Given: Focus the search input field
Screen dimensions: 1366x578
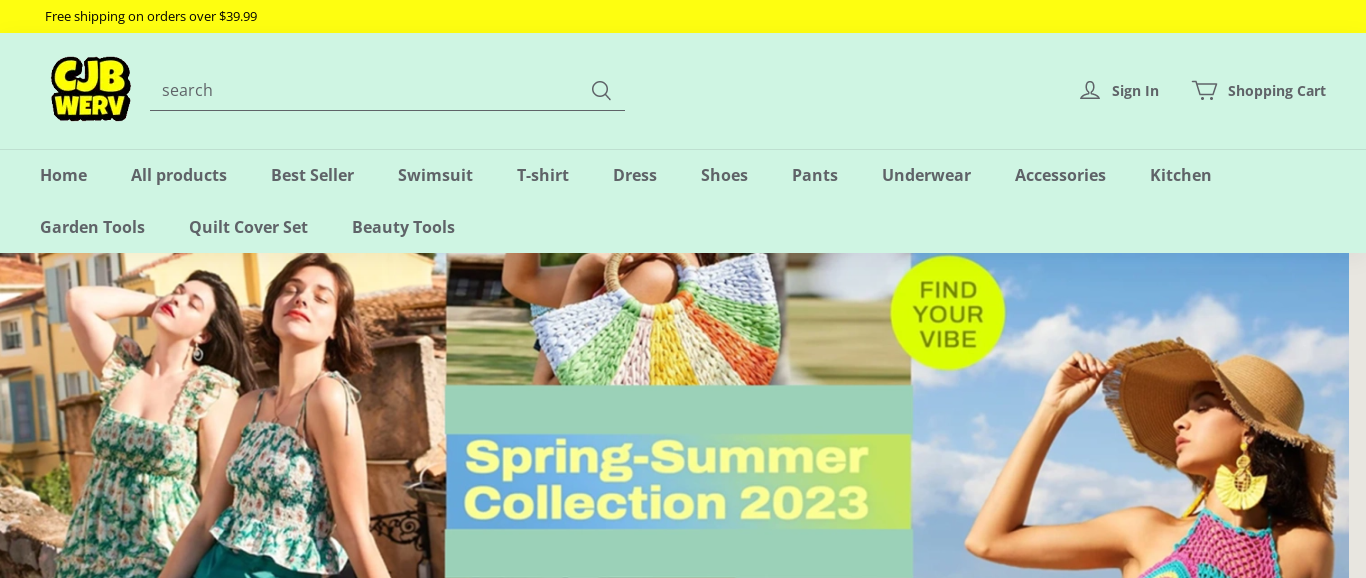Looking at the screenshot, I should tap(370, 90).
